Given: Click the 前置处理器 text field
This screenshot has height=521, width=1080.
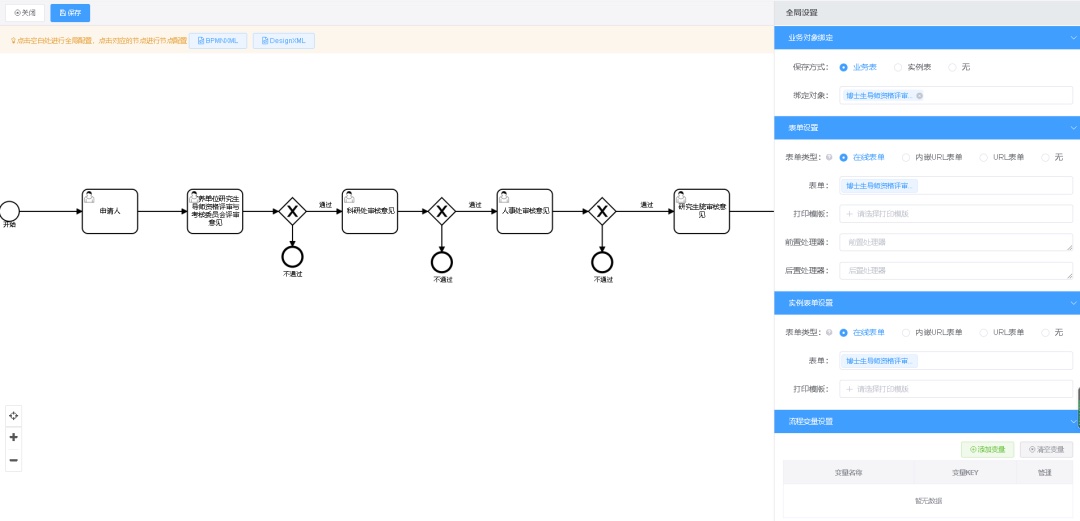Looking at the screenshot, I should (957, 242).
